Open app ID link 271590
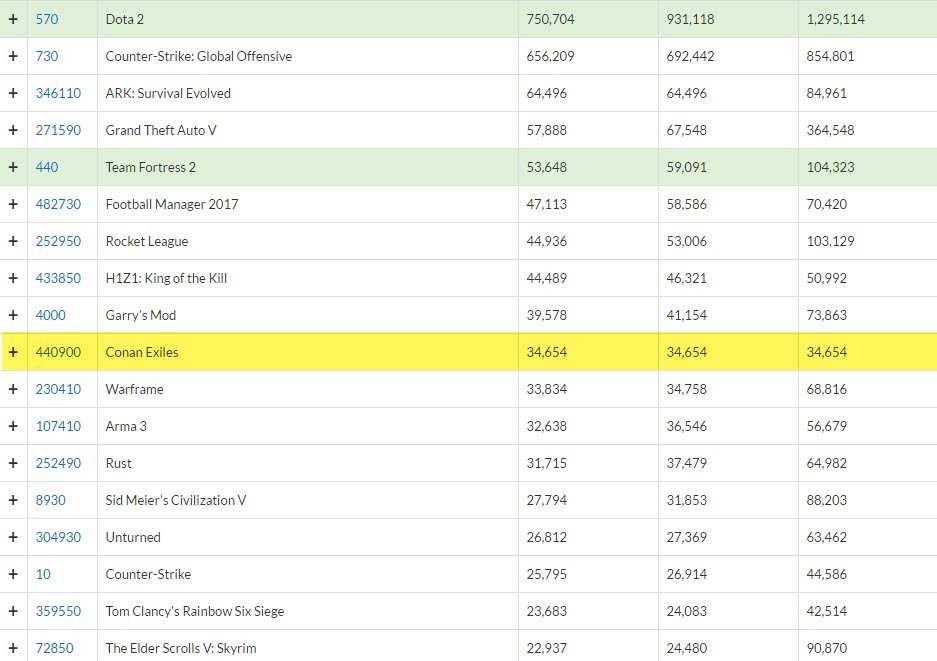The height and width of the screenshot is (661, 937). pos(58,130)
